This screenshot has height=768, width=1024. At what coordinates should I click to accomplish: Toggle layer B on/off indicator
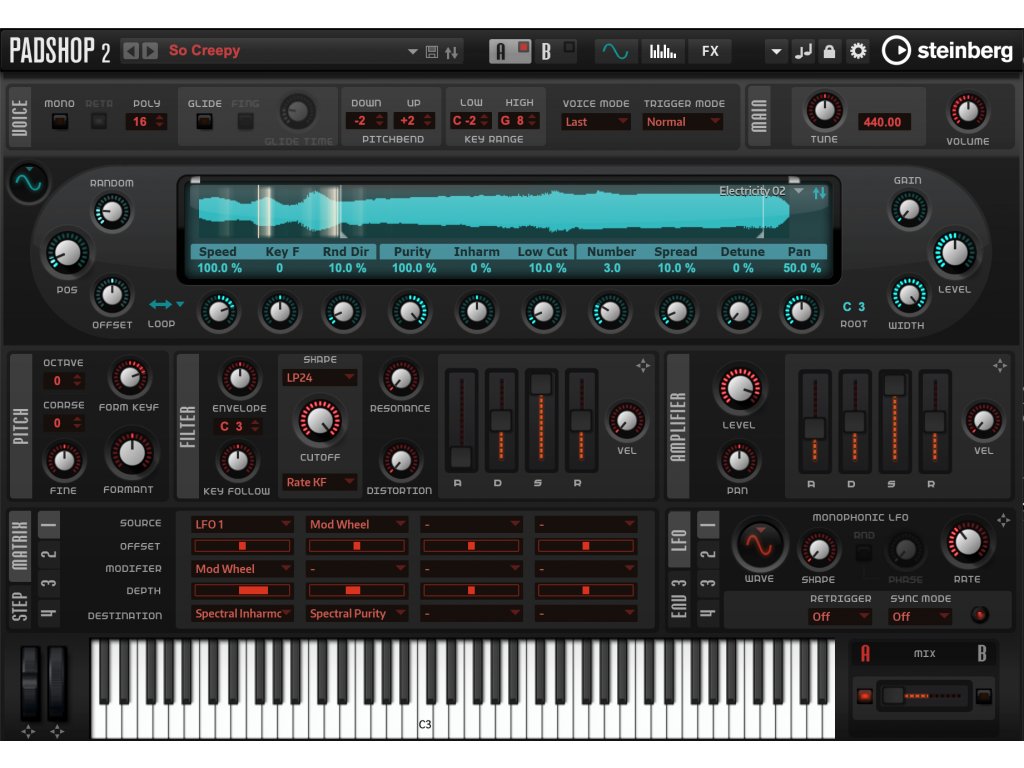[x=569, y=48]
